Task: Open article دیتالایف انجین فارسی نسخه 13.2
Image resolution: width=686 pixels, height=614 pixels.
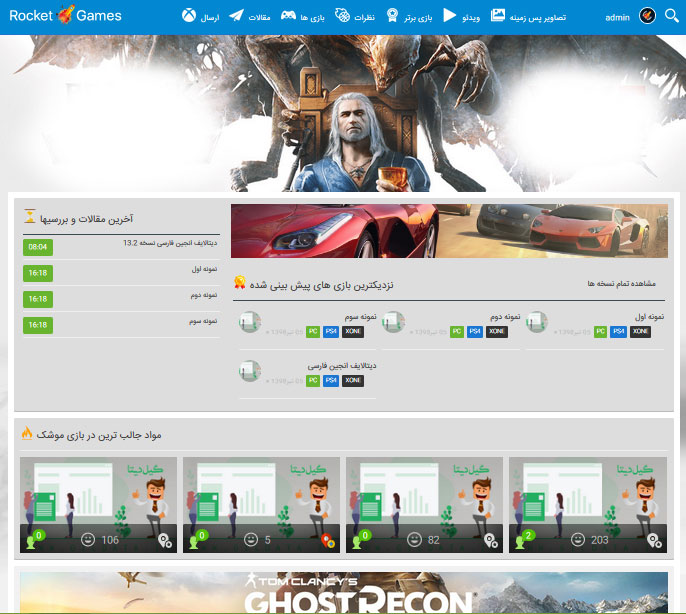Action: coord(176,243)
